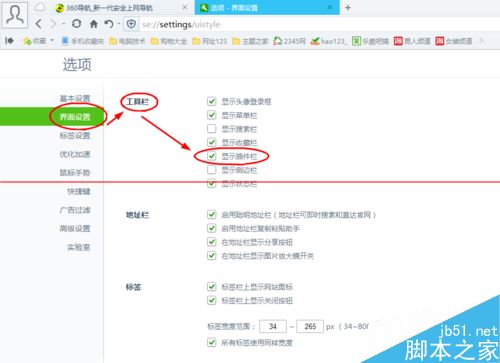Open the 购物大全 bookmark folder
Screen dimensions: 500x363
click(169, 41)
